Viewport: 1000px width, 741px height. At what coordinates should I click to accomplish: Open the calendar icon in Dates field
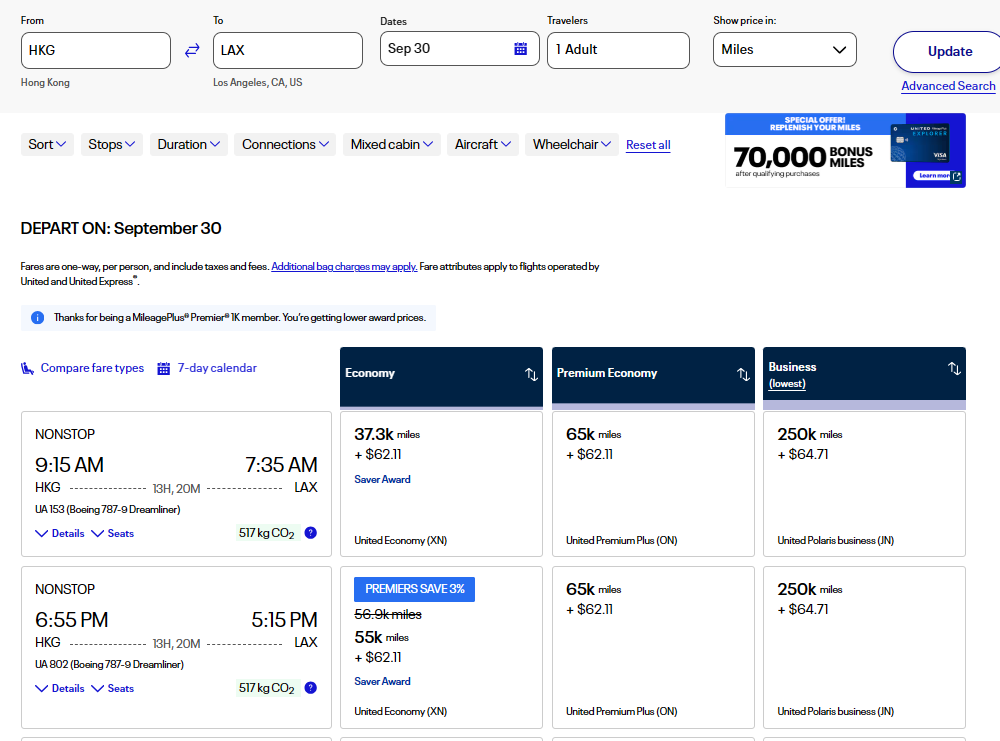click(520, 49)
